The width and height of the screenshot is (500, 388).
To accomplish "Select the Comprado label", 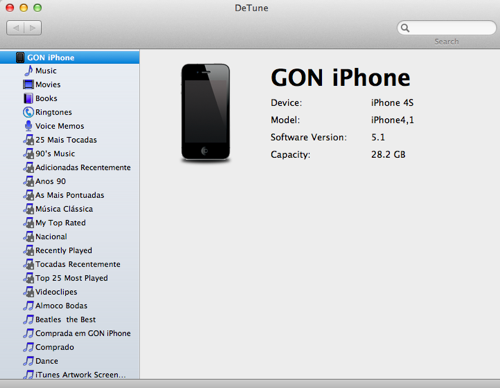I will 55,347.
